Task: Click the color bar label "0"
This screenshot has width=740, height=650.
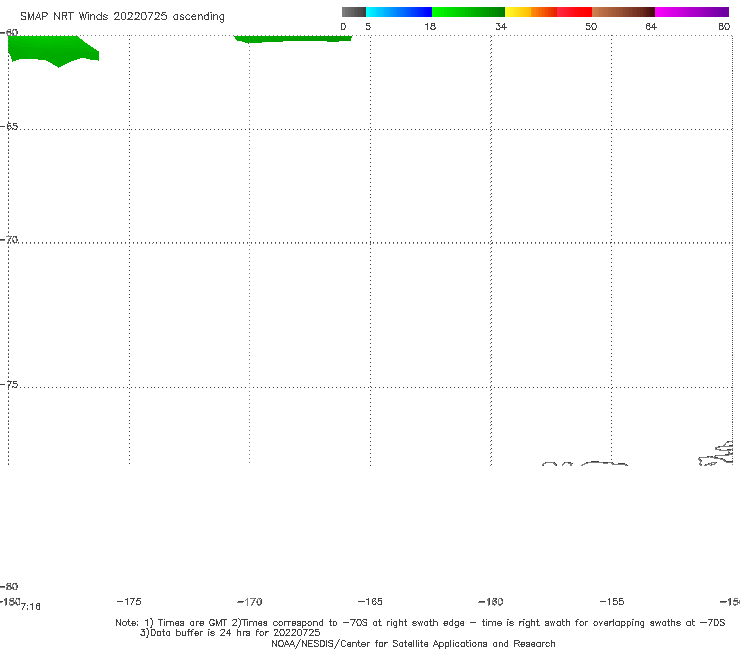Action: point(343,26)
